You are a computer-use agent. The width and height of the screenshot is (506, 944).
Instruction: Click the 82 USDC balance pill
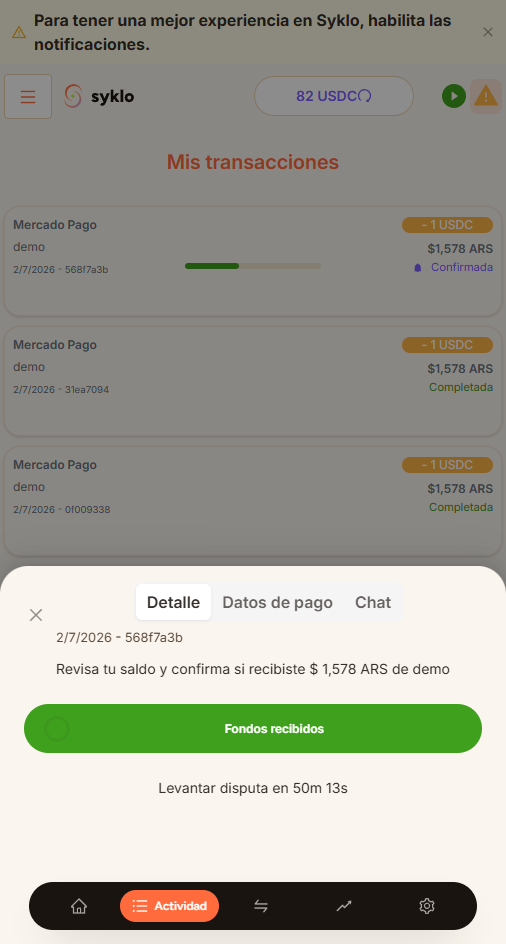click(x=334, y=96)
